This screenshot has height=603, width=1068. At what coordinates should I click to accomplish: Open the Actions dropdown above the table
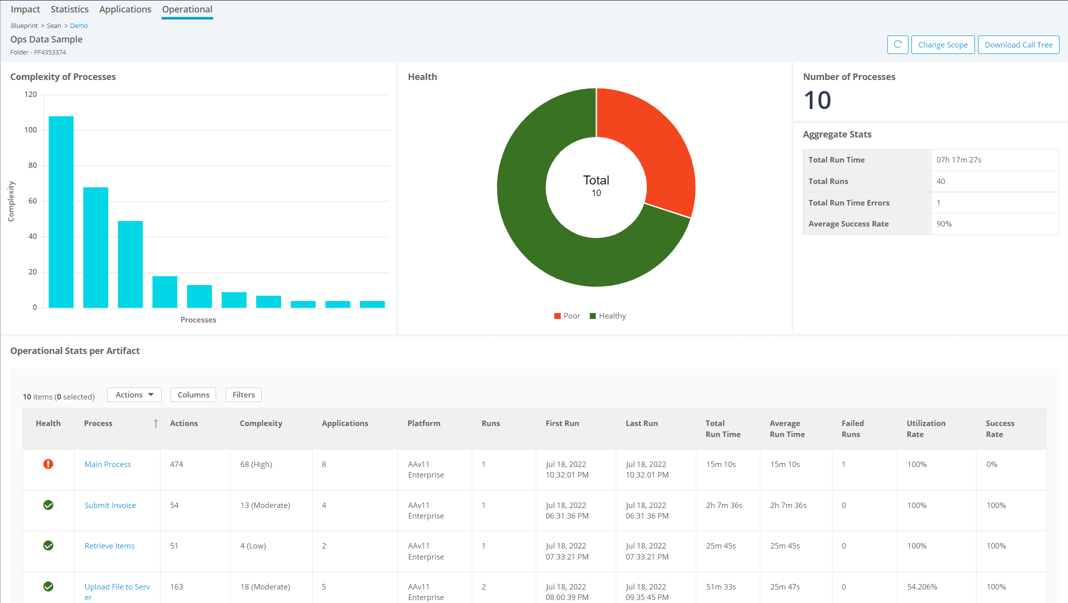133,394
